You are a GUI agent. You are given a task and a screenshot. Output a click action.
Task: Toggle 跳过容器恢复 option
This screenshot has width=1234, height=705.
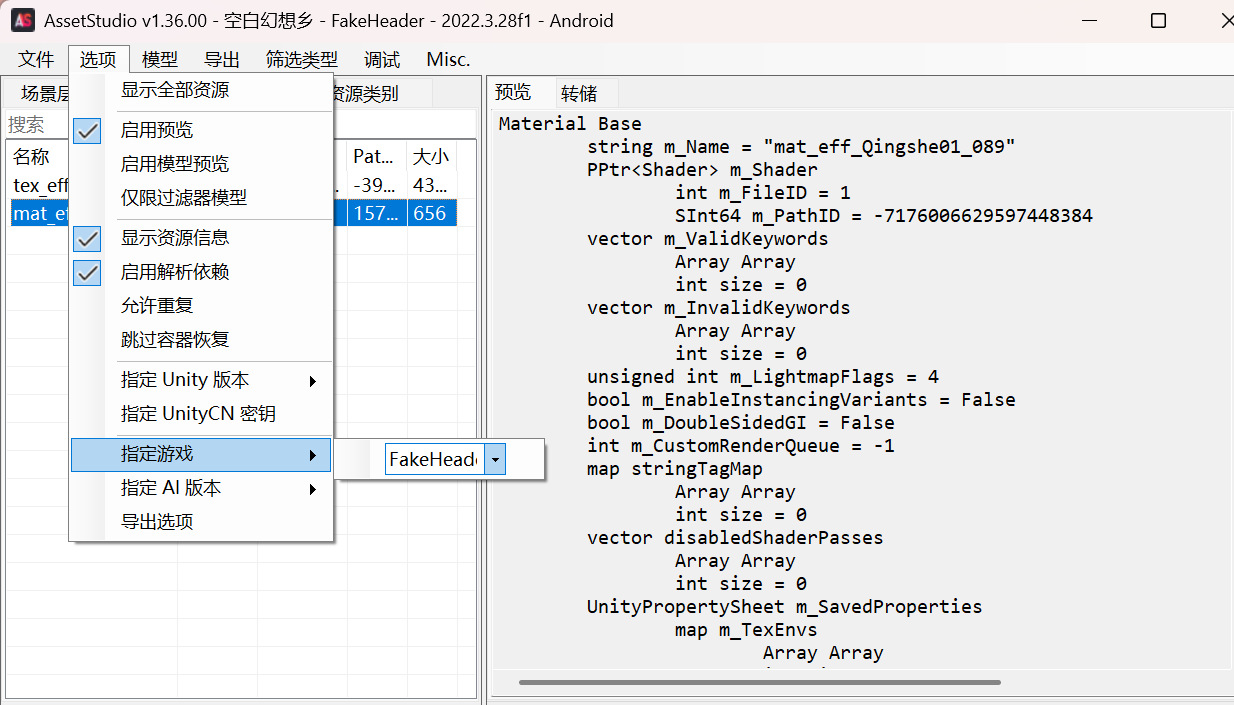[x=200, y=340]
